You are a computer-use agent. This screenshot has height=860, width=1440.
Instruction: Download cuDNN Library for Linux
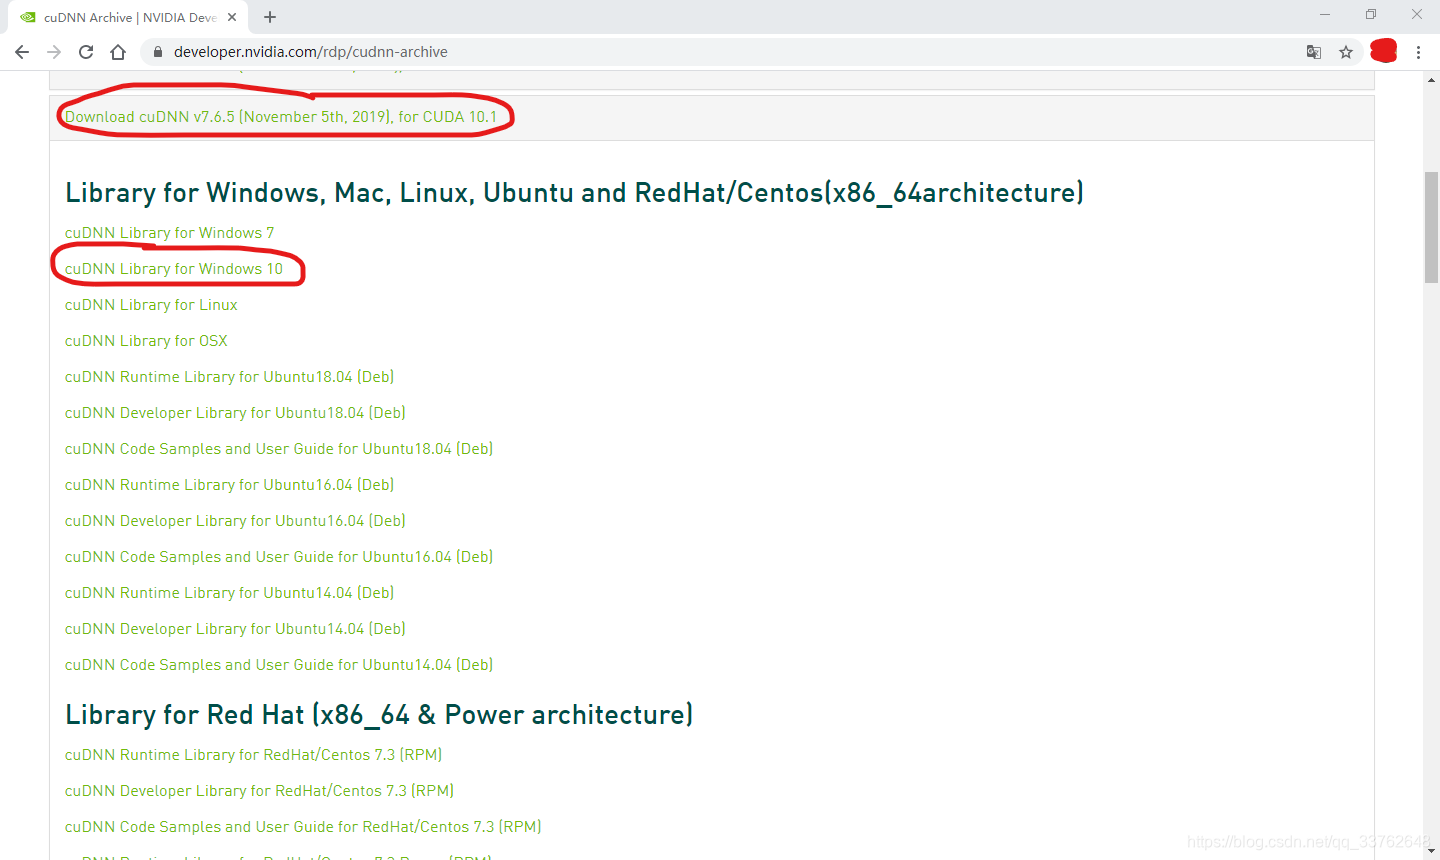(151, 305)
